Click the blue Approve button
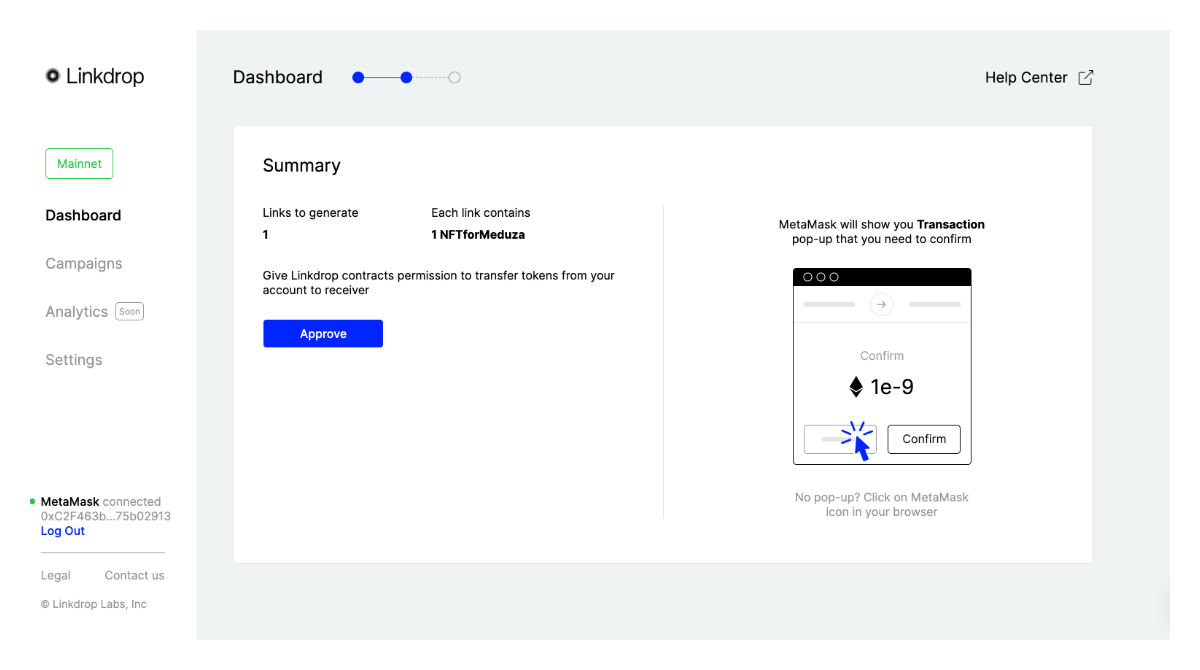Image resolution: width=1200 pixels, height=670 pixels. tap(323, 334)
